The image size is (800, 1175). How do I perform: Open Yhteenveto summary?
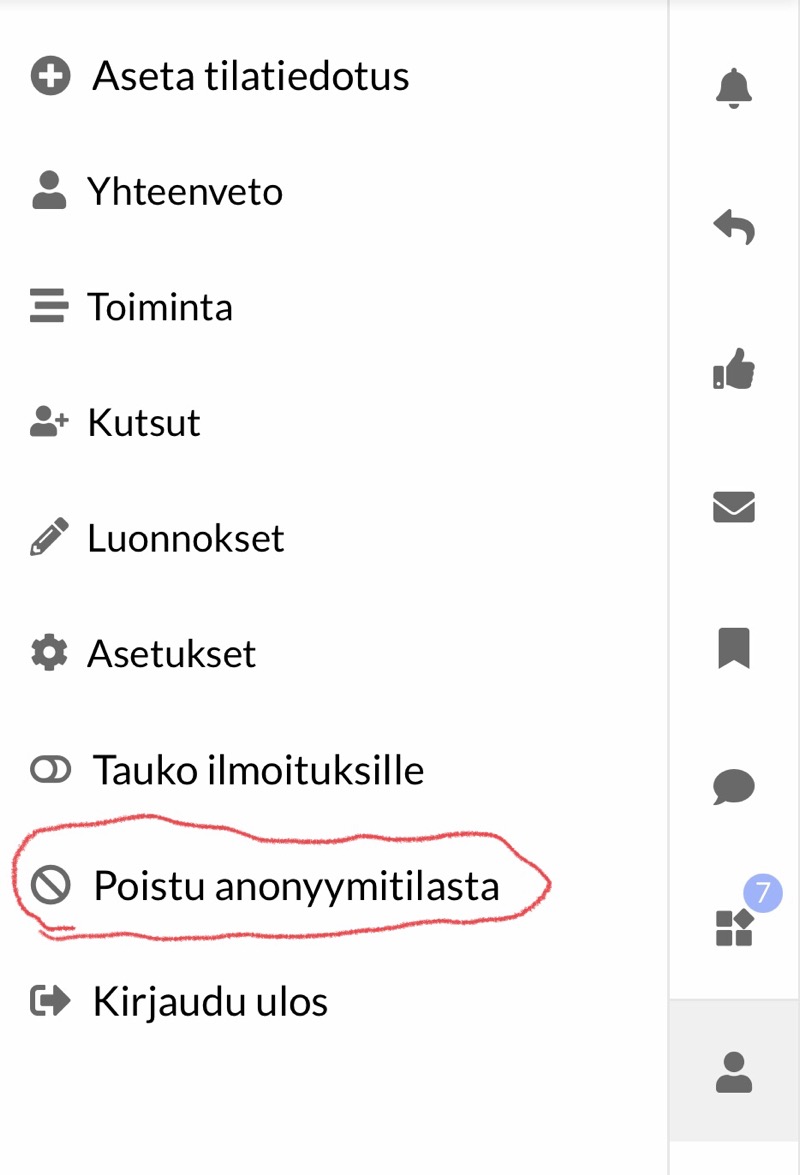point(185,191)
